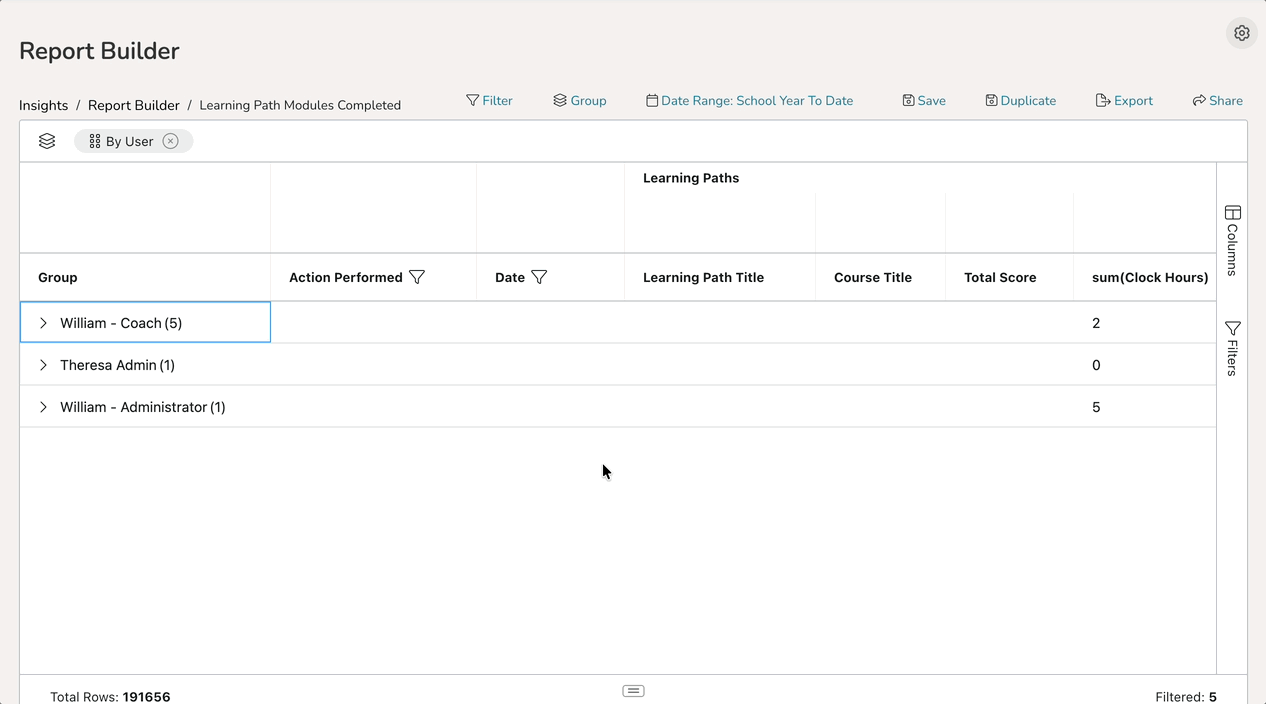
Task: Remove the By User grouping chip
Action: pos(171,141)
